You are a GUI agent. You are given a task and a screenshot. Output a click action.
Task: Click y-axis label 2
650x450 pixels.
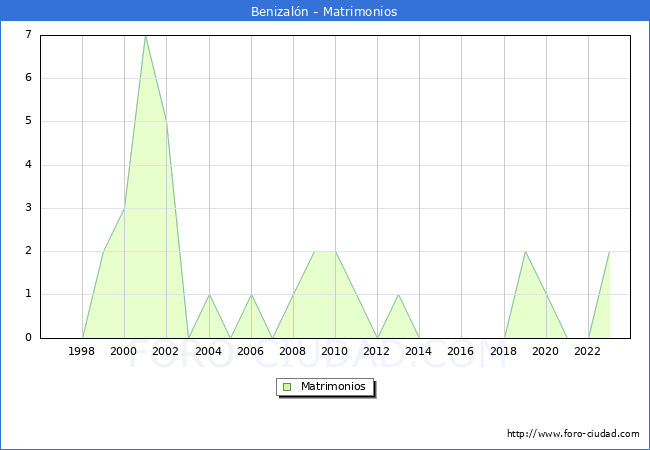point(29,251)
